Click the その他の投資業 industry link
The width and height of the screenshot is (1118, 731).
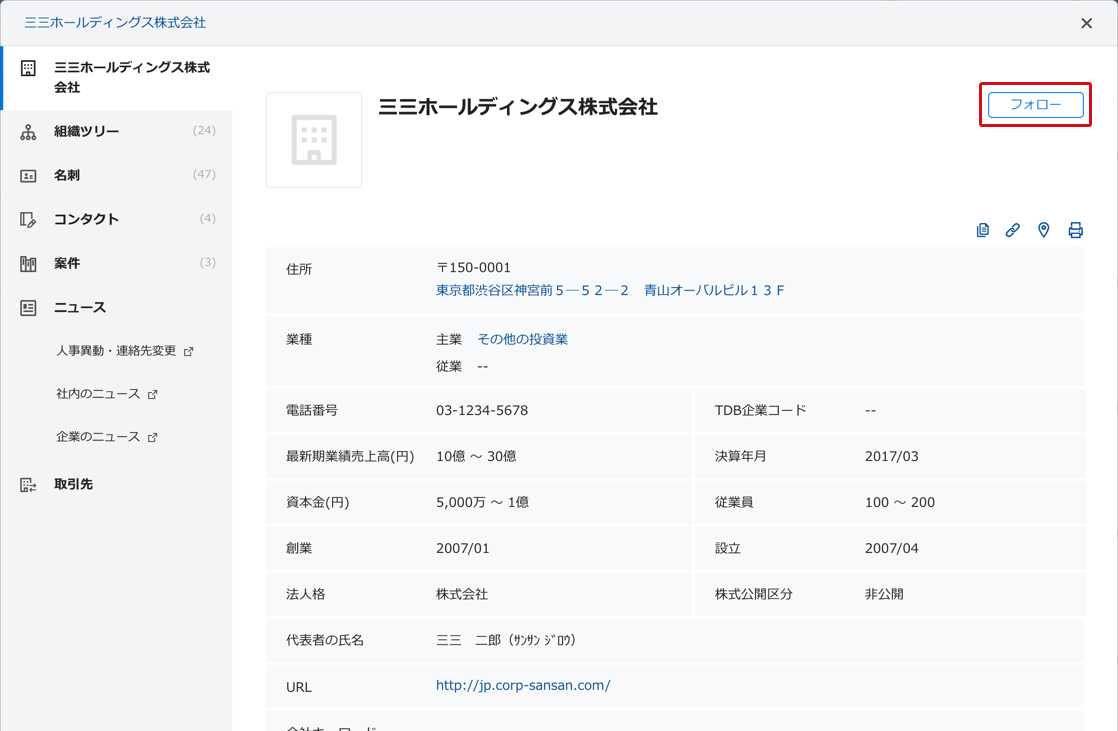(523, 339)
